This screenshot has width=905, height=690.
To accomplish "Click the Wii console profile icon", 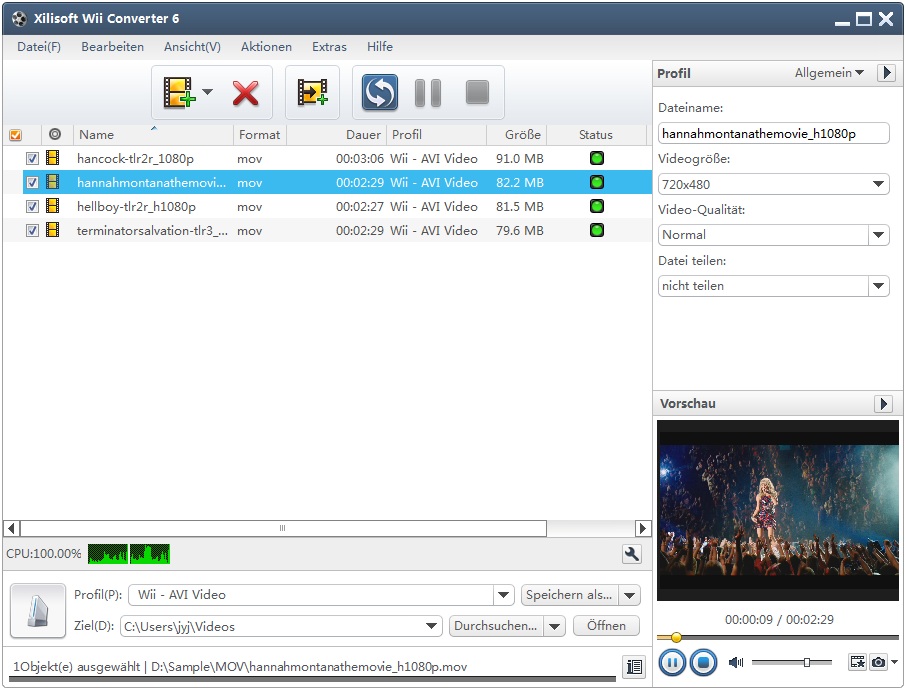I will click(x=38, y=611).
